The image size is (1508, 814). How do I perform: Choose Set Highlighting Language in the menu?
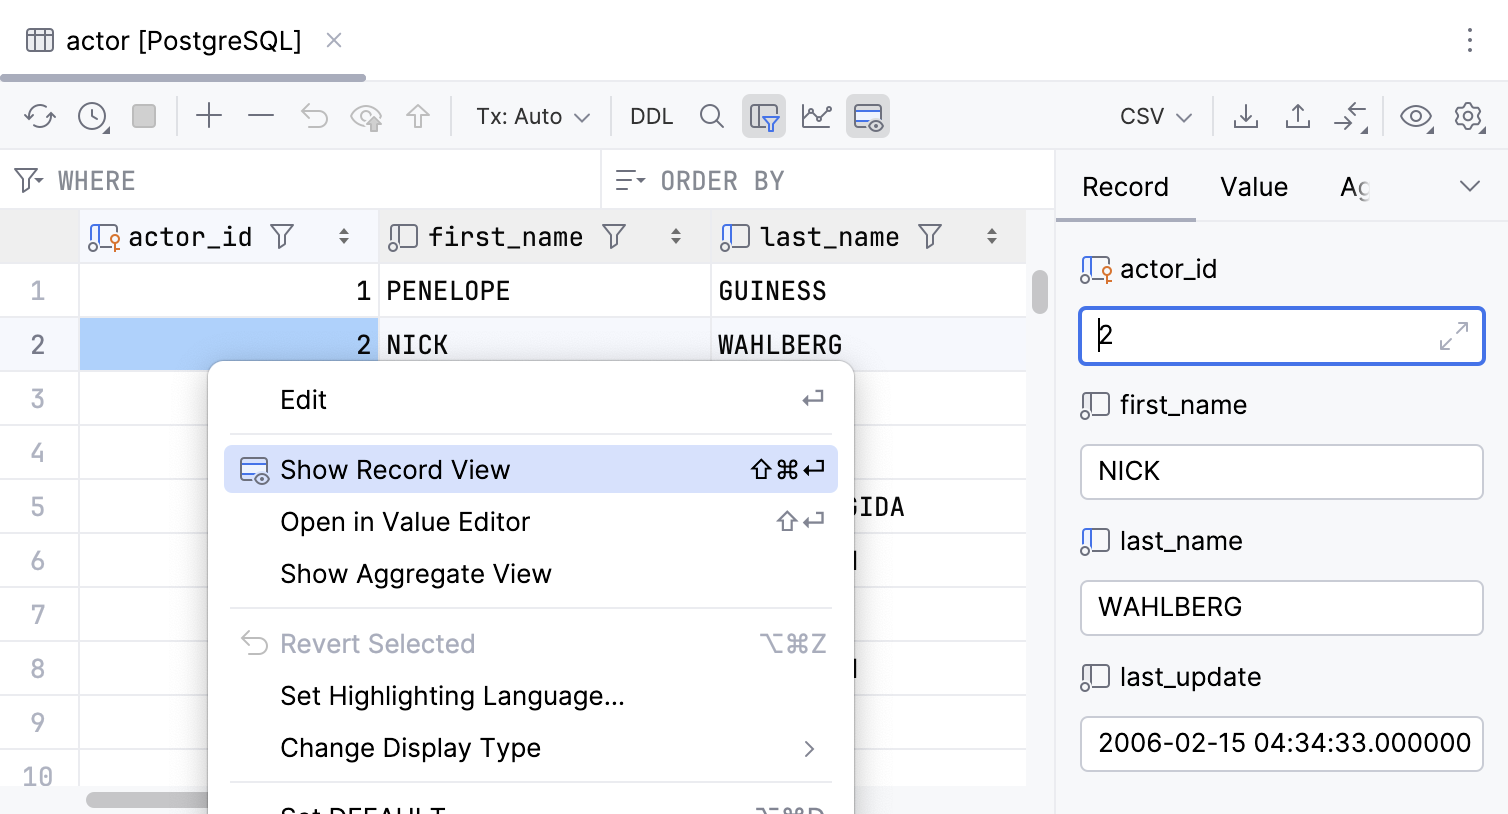[x=451, y=696]
